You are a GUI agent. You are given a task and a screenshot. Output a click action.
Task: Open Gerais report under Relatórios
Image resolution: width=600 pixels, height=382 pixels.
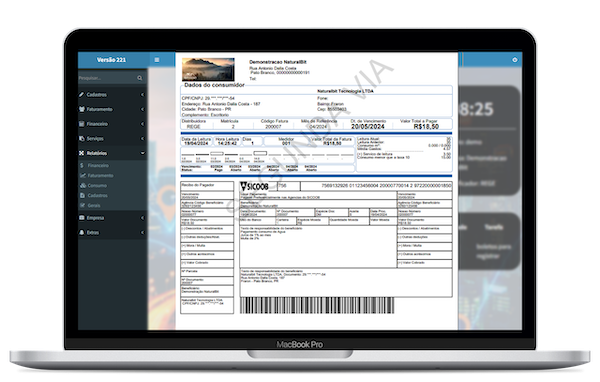tap(94, 205)
